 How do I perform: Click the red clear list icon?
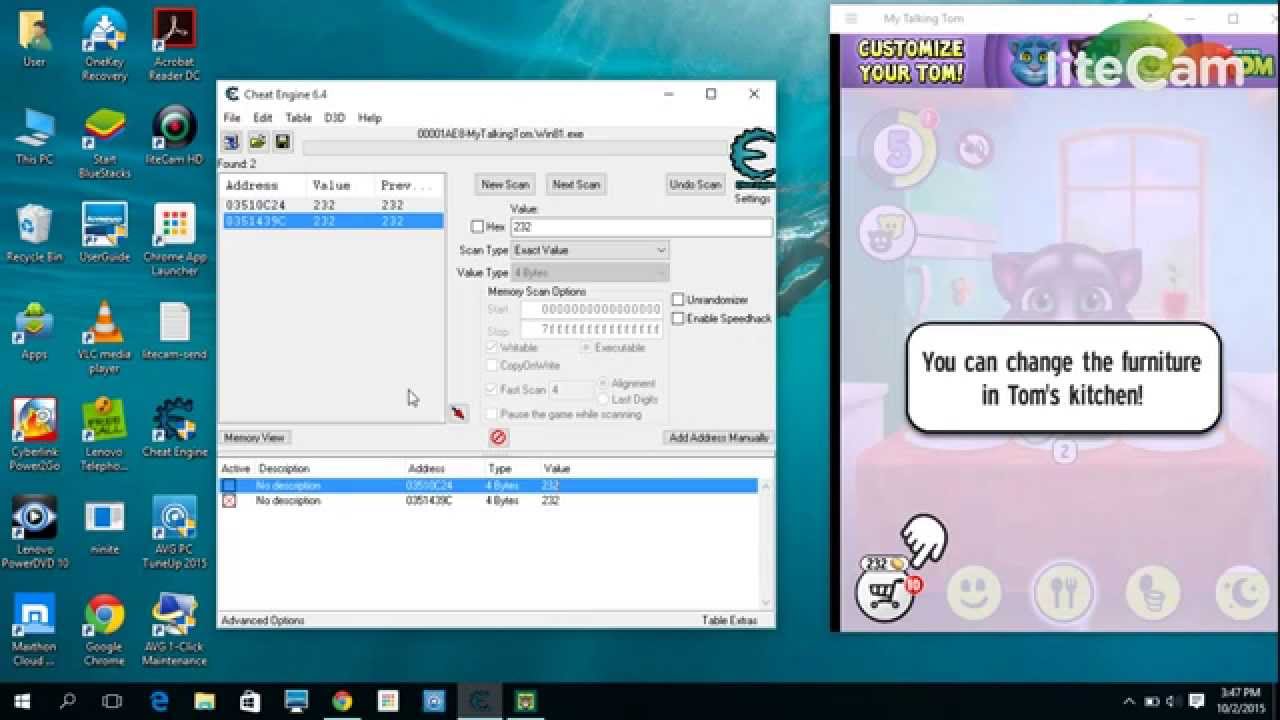498,437
